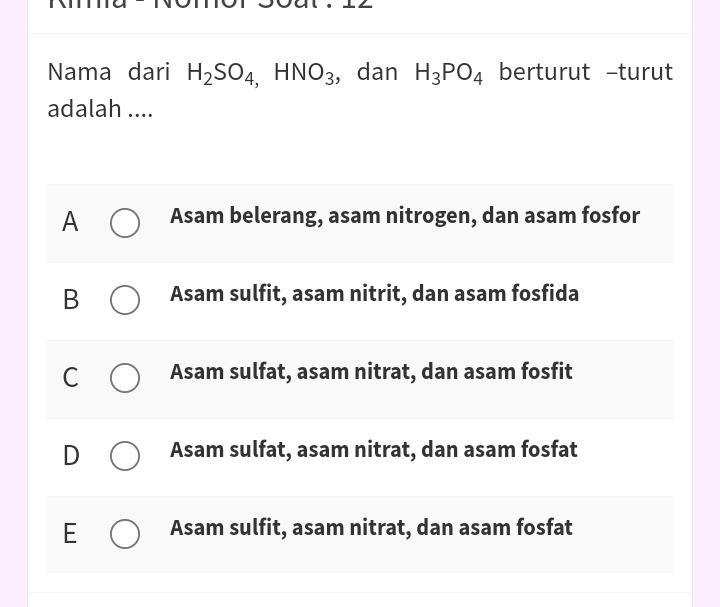This screenshot has width=720, height=607.
Task: Click the letter A option label
Action: 70,223
